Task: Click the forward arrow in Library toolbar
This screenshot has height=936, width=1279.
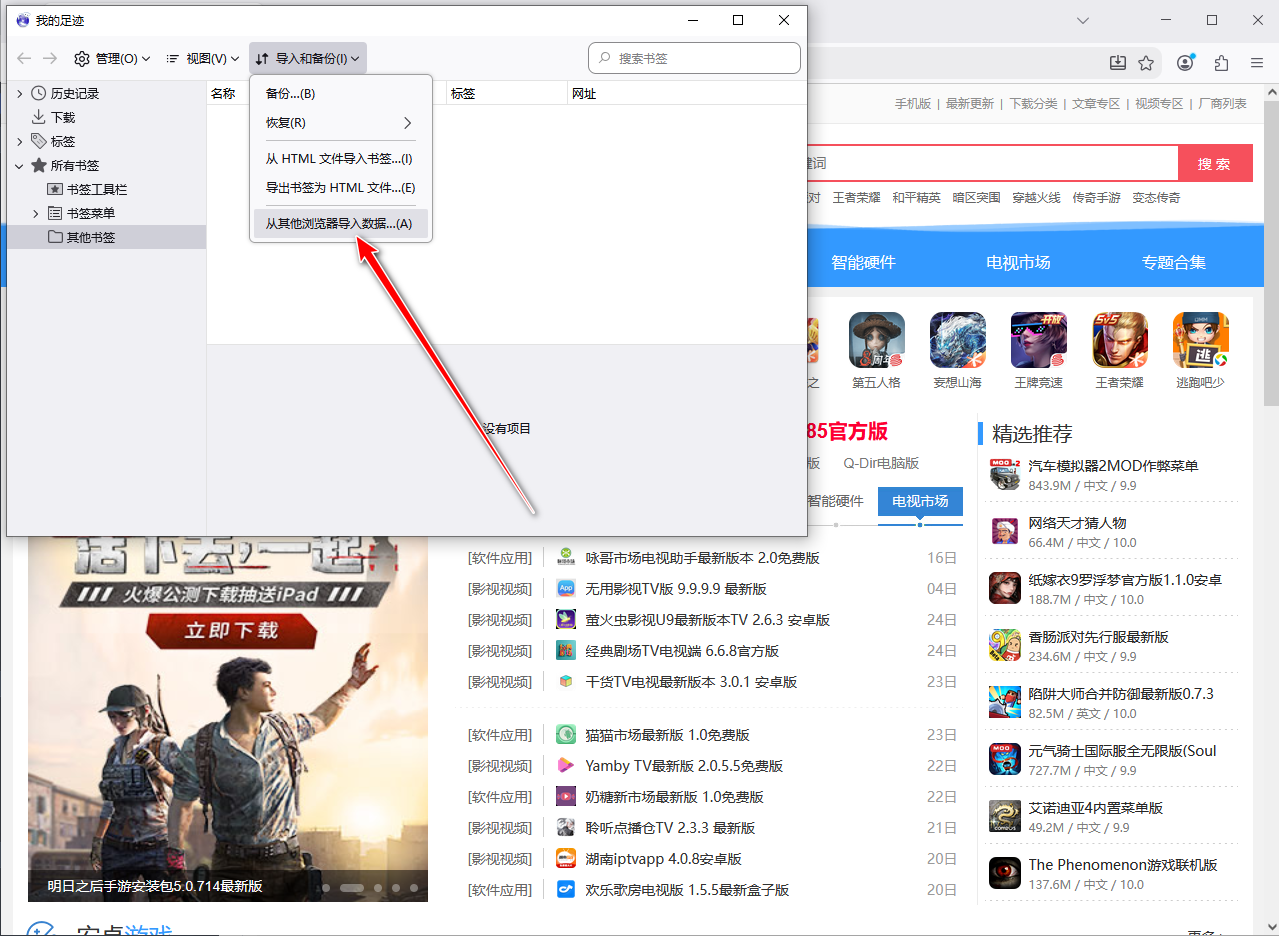Action: pyautogui.click(x=50, y=59)
